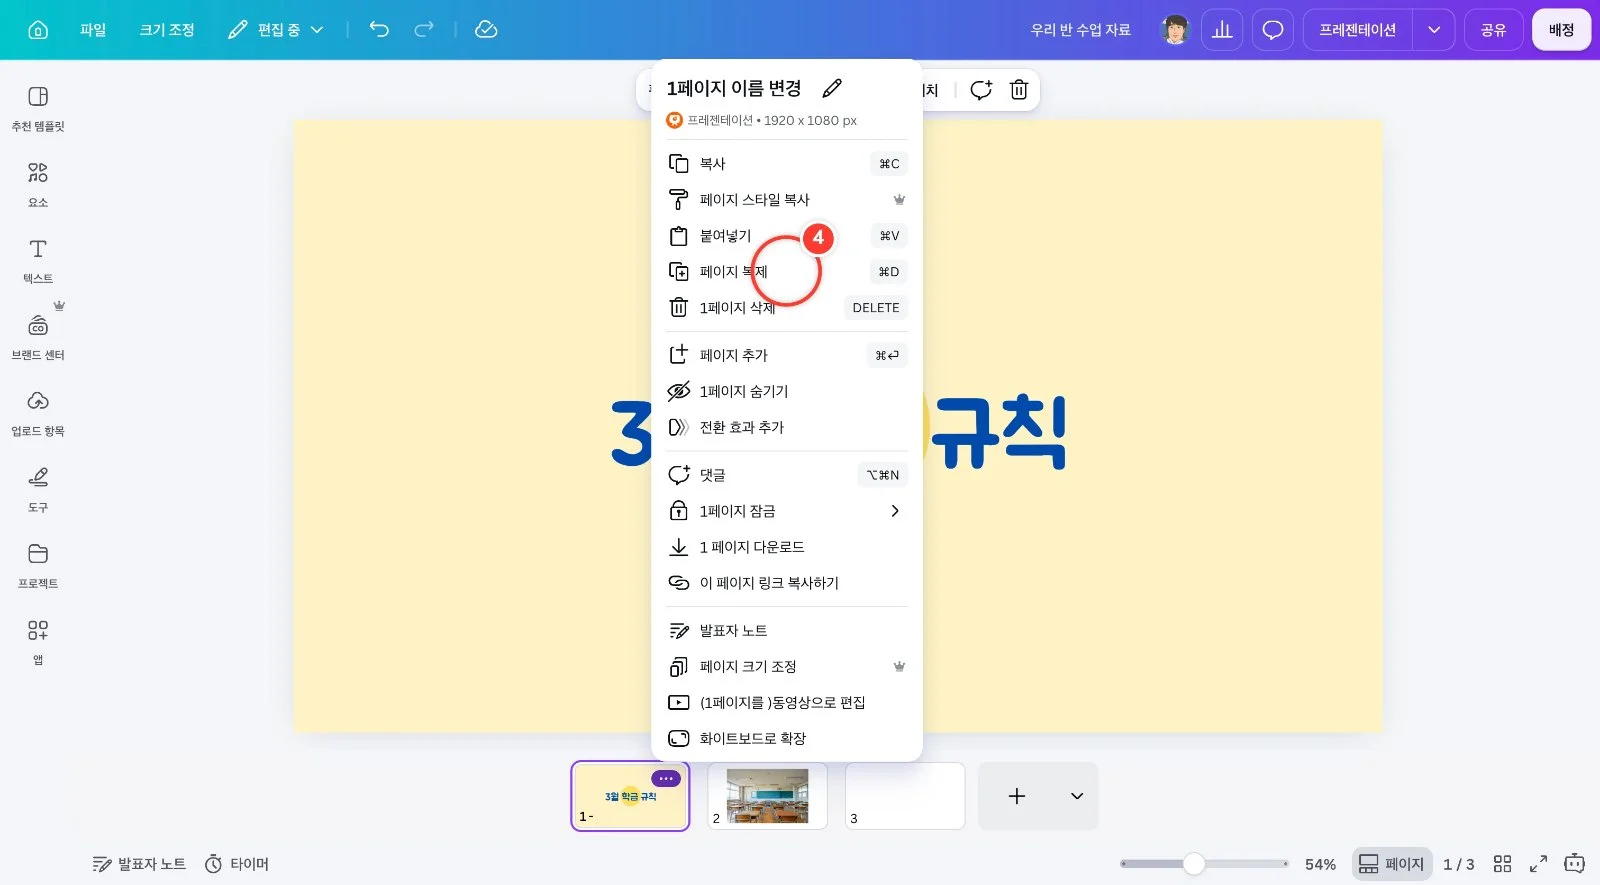Enter fullscreen mode icon

point(1539,864)
